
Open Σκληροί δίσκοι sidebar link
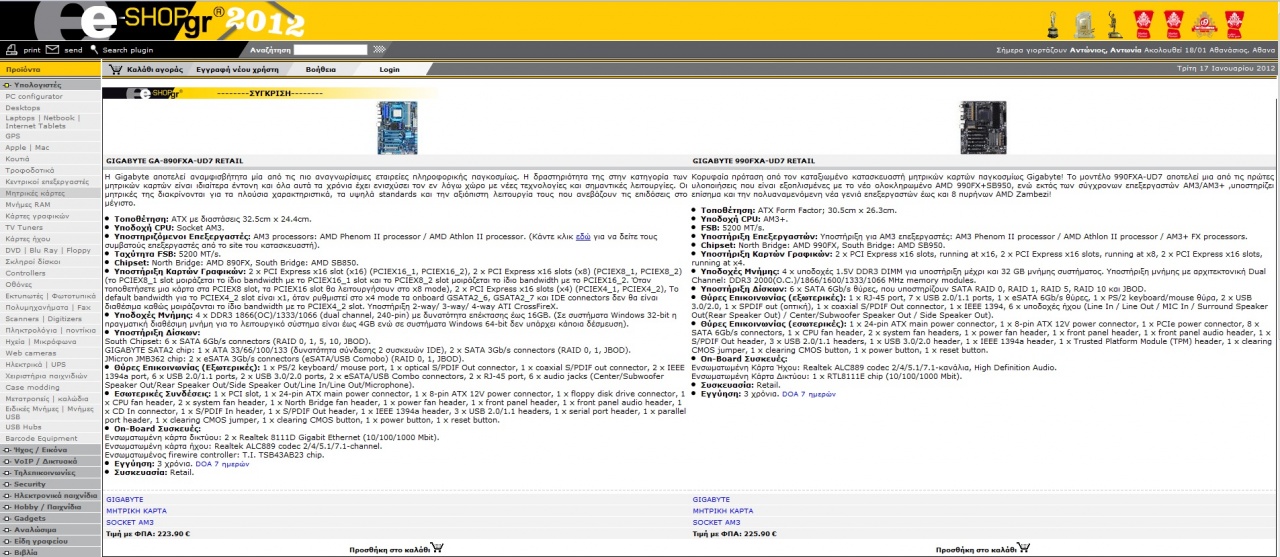coord(33,261)
